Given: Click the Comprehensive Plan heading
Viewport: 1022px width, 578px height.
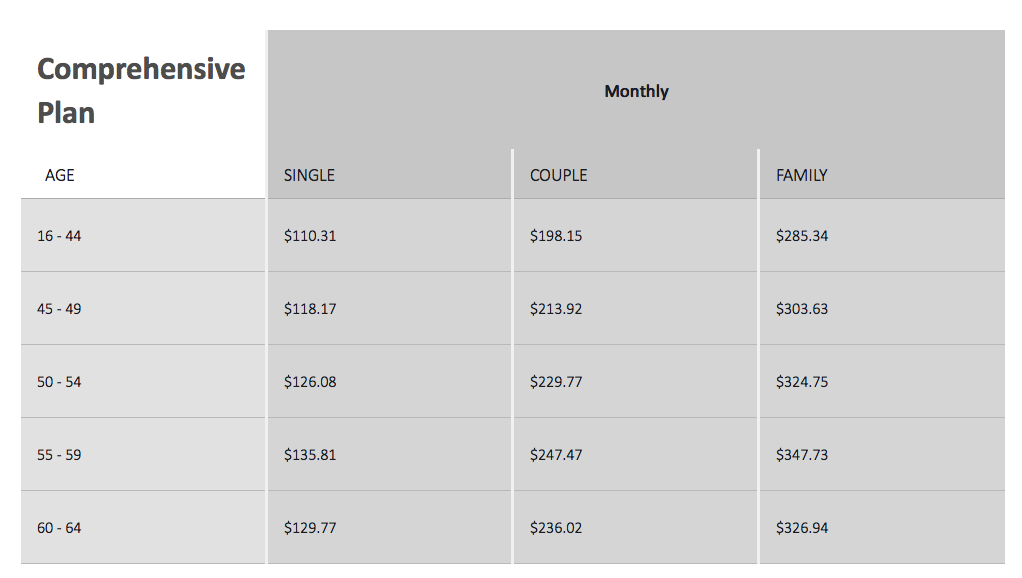Looking at the screenshot, I should point(141,91).
